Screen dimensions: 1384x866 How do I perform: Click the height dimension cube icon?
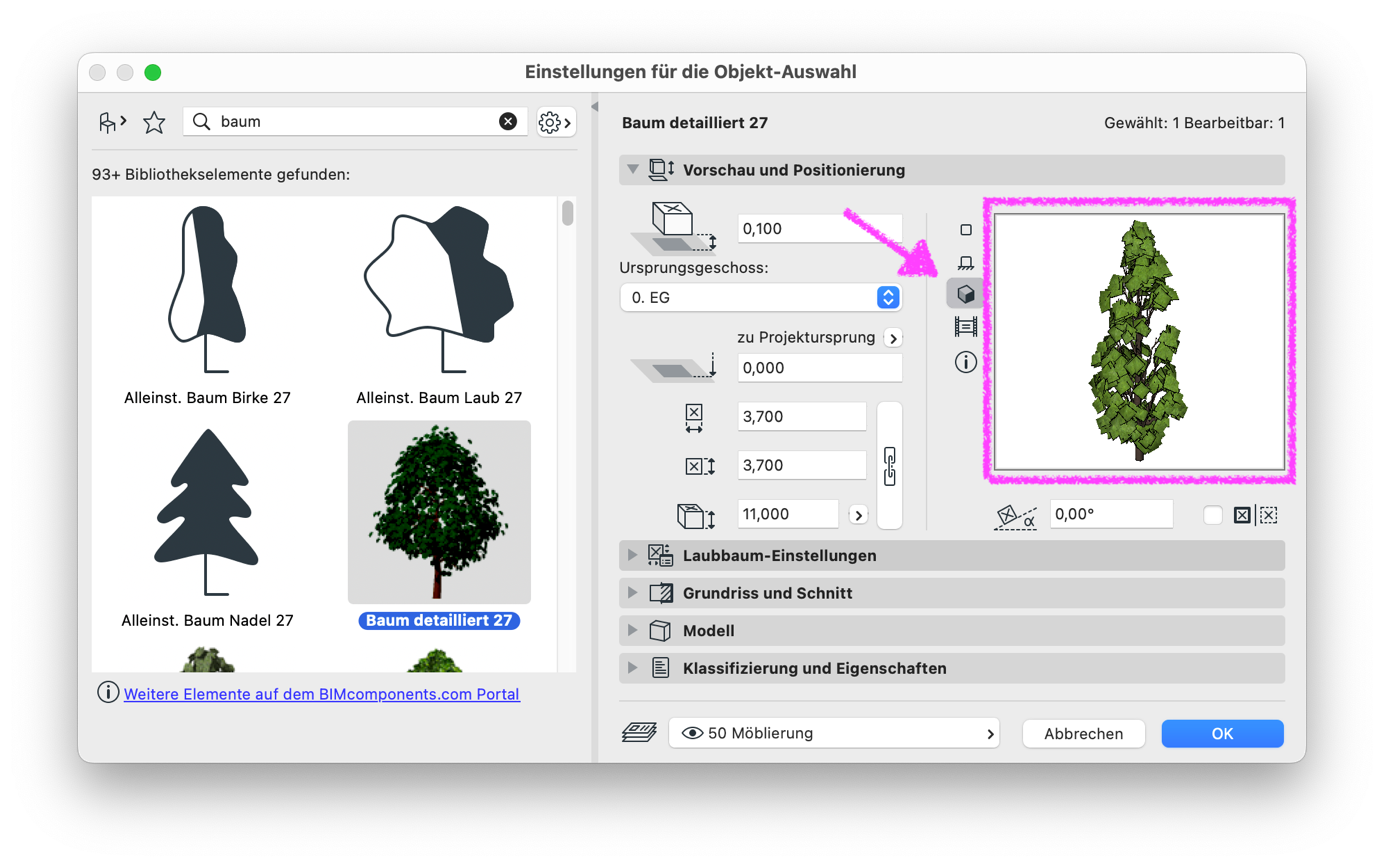[694, 517]
